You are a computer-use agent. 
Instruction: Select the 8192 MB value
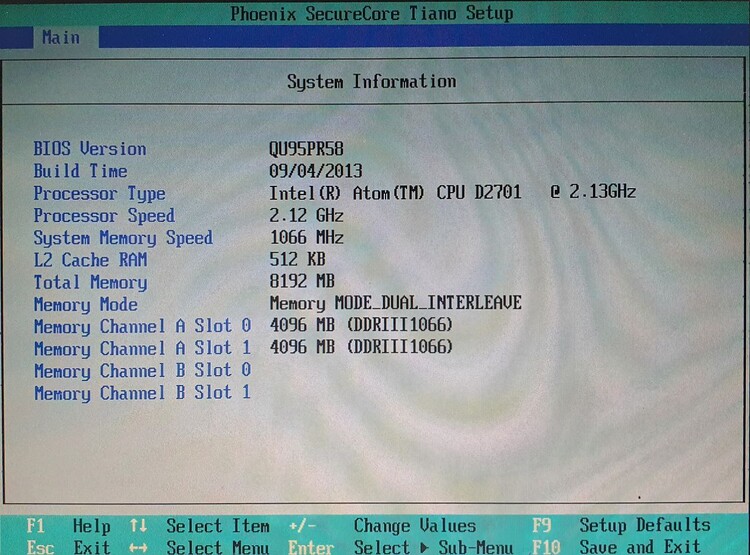(x=302, y=281)
